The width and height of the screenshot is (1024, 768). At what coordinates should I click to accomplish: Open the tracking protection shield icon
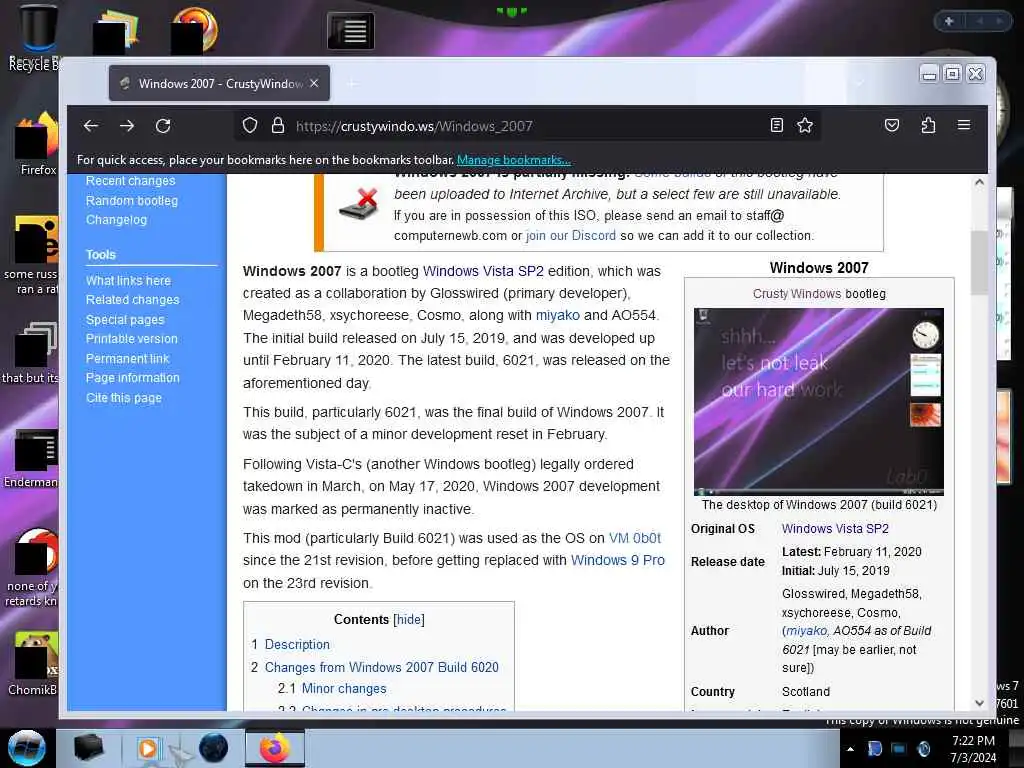point(250,125)
